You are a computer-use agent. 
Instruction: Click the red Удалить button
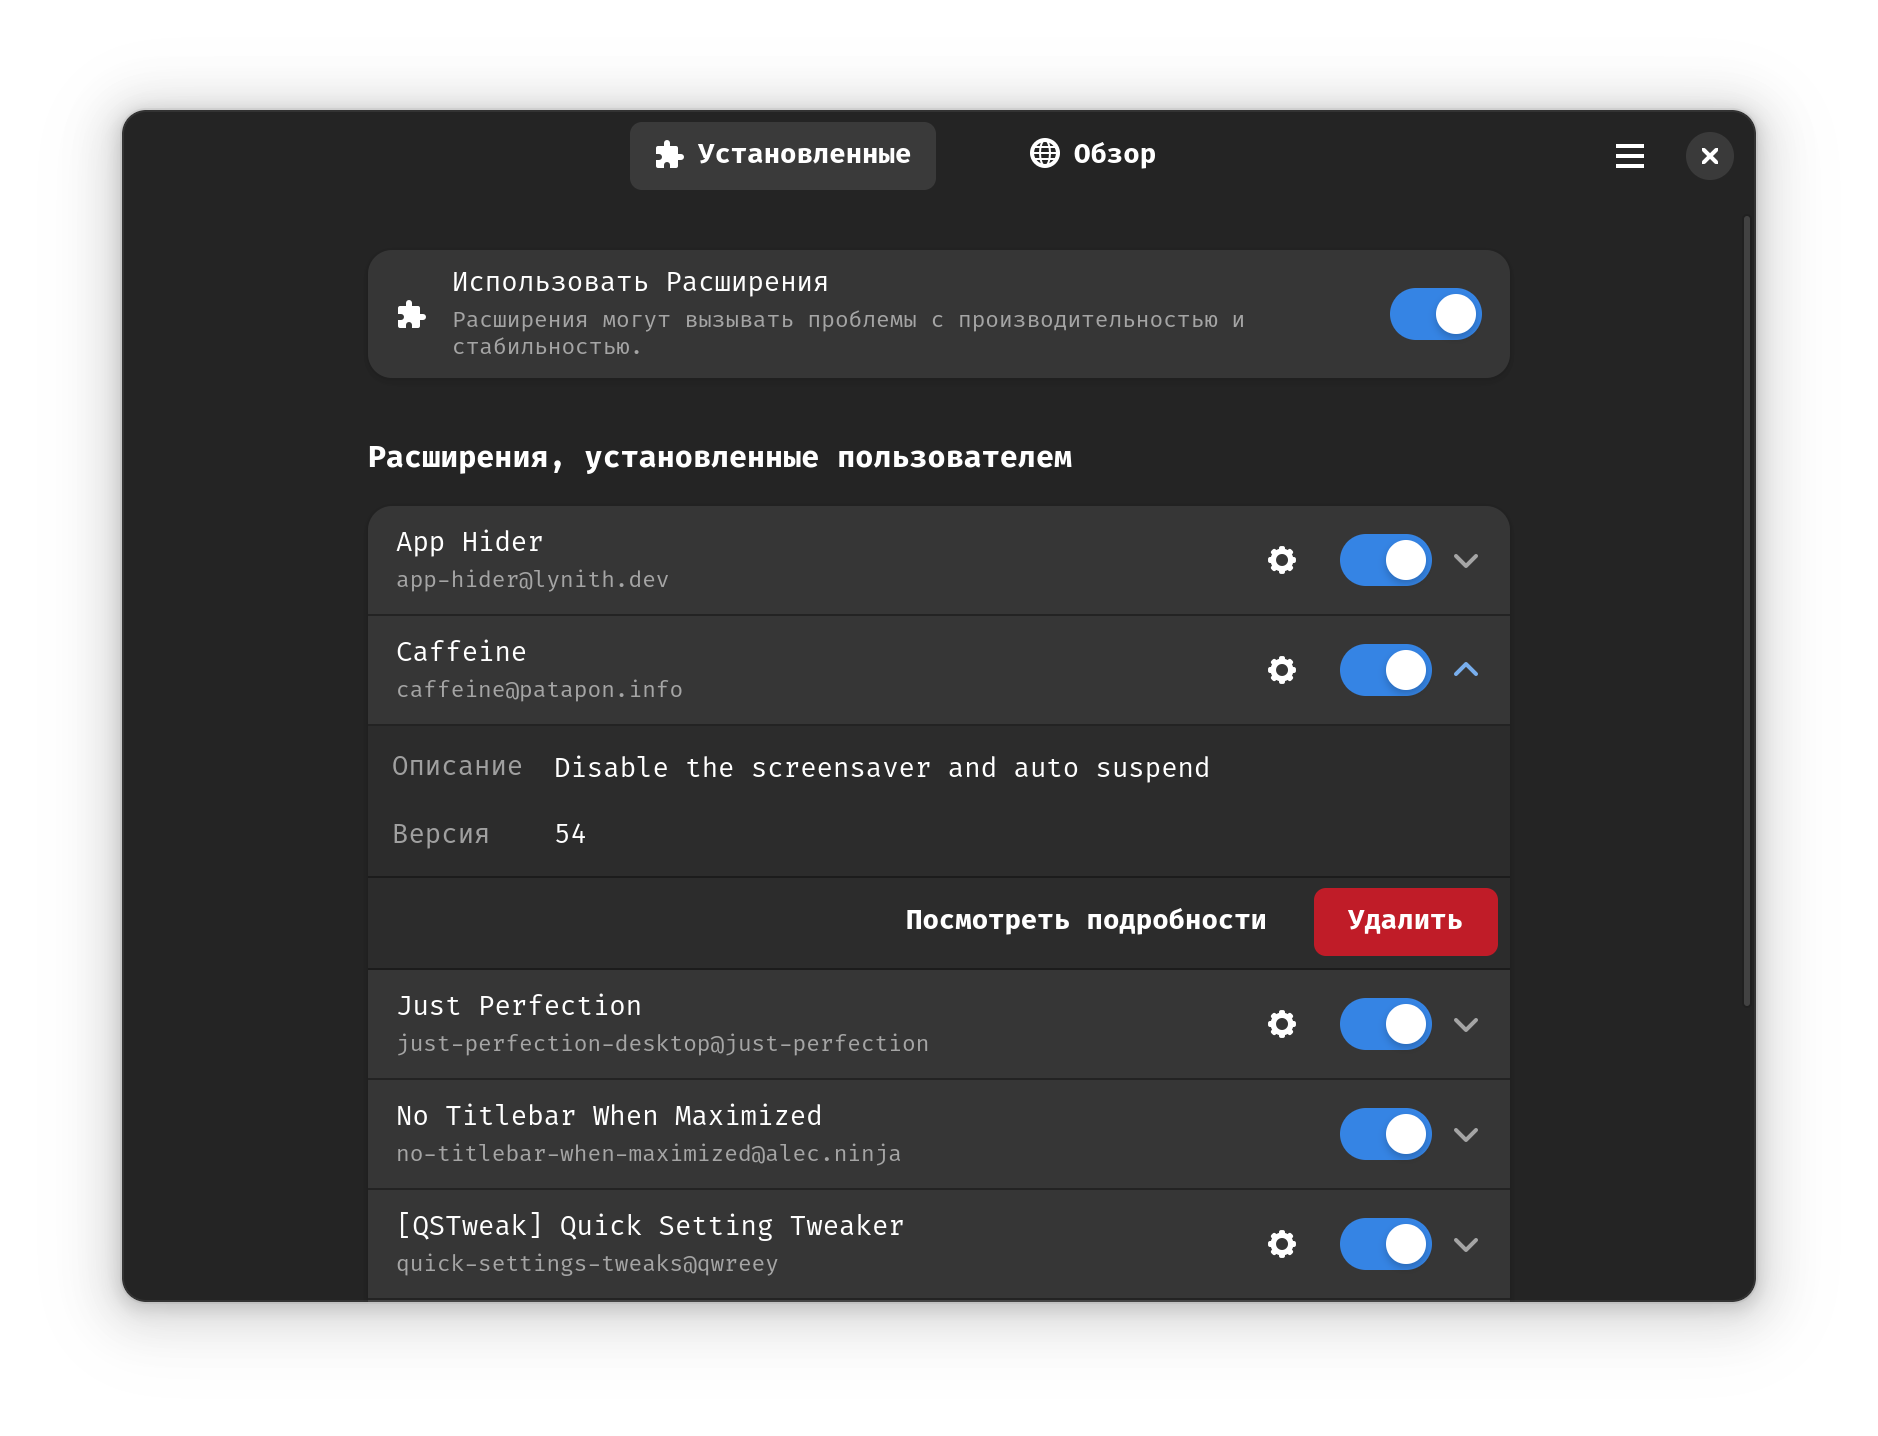pyautogui.click(x=1405, y=921)
